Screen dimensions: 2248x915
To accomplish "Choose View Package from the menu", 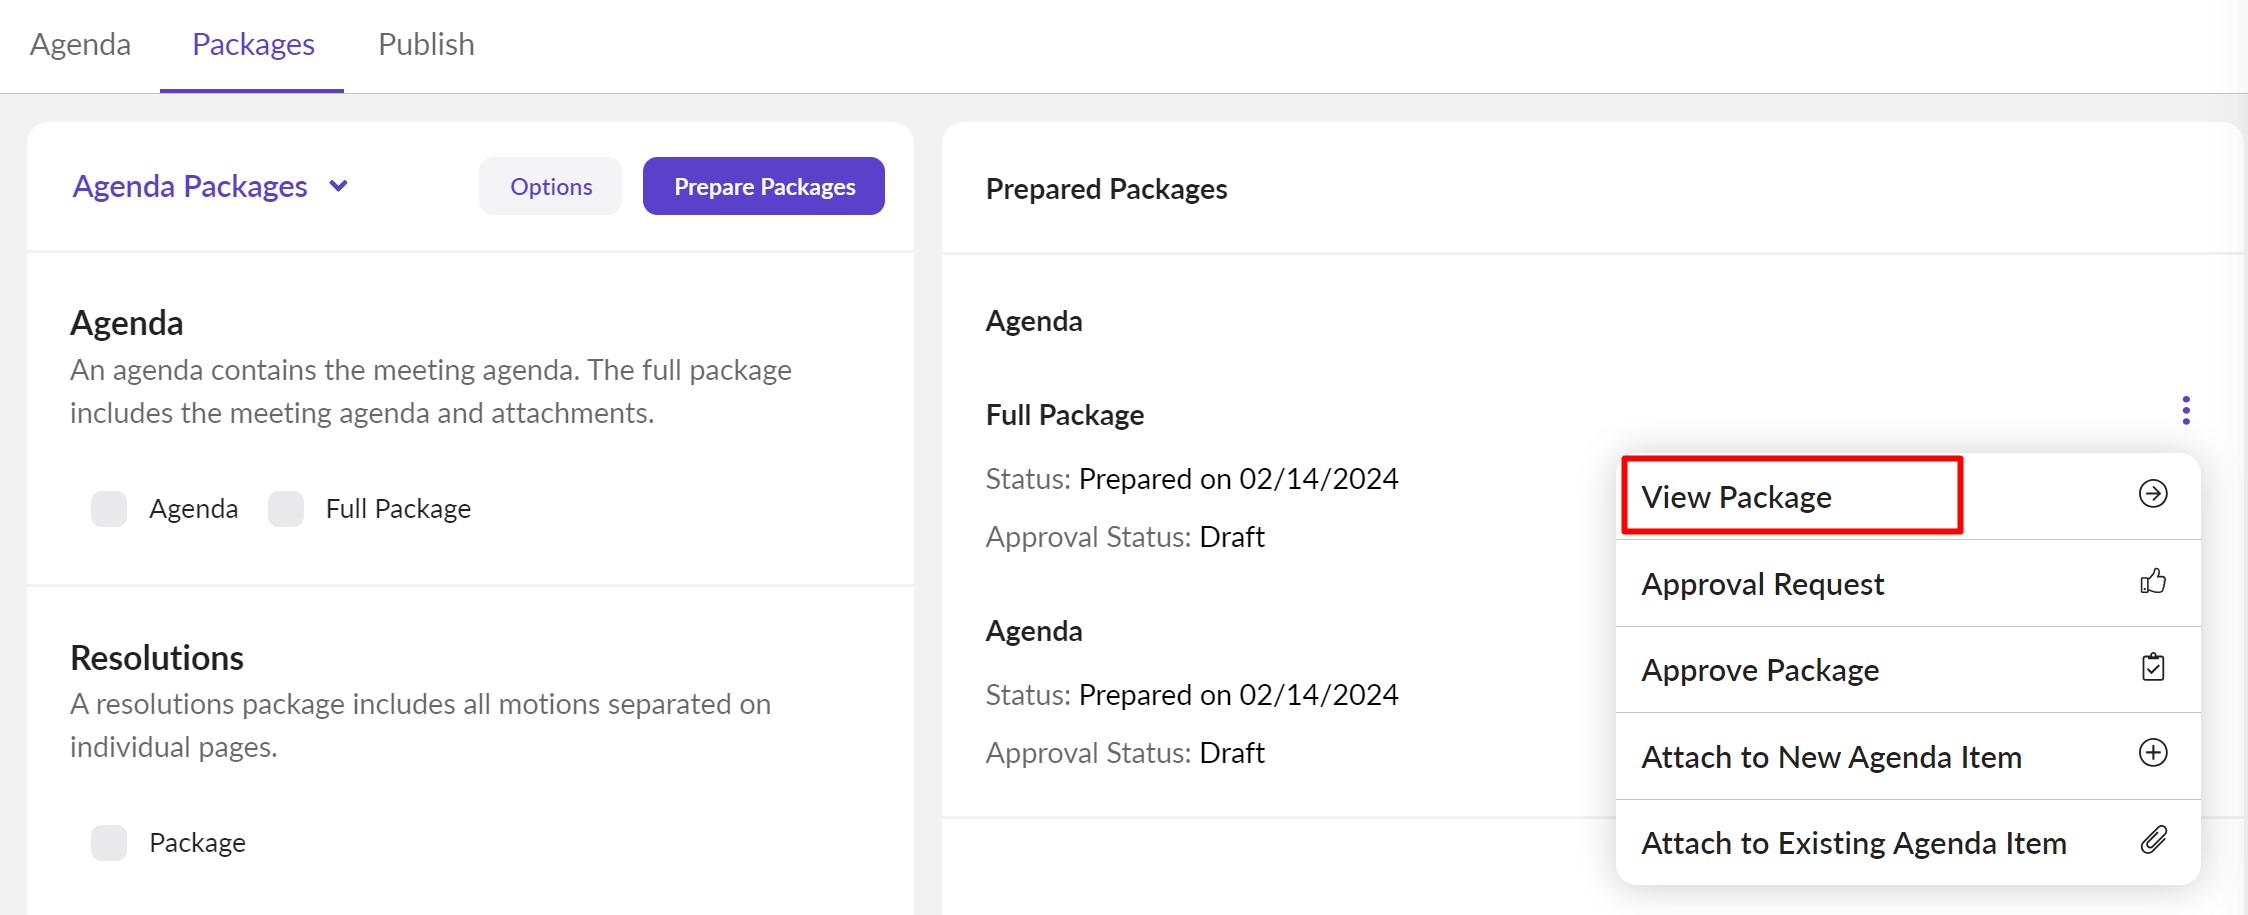I will coord(1736,497).
